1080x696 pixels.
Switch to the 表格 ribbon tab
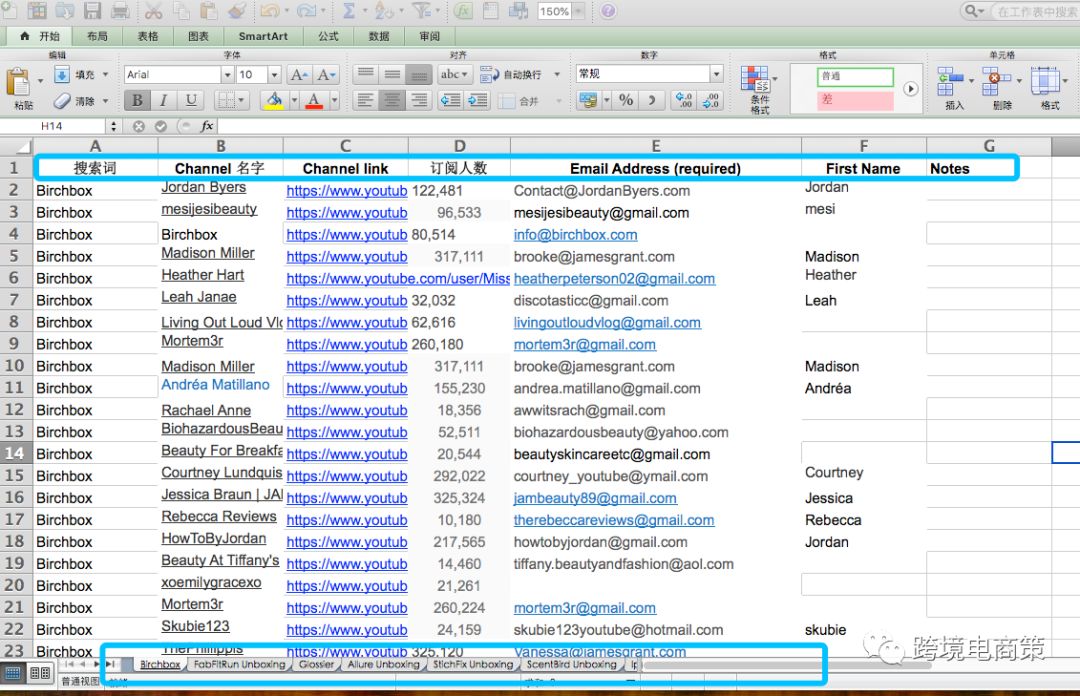pos(147,36)
